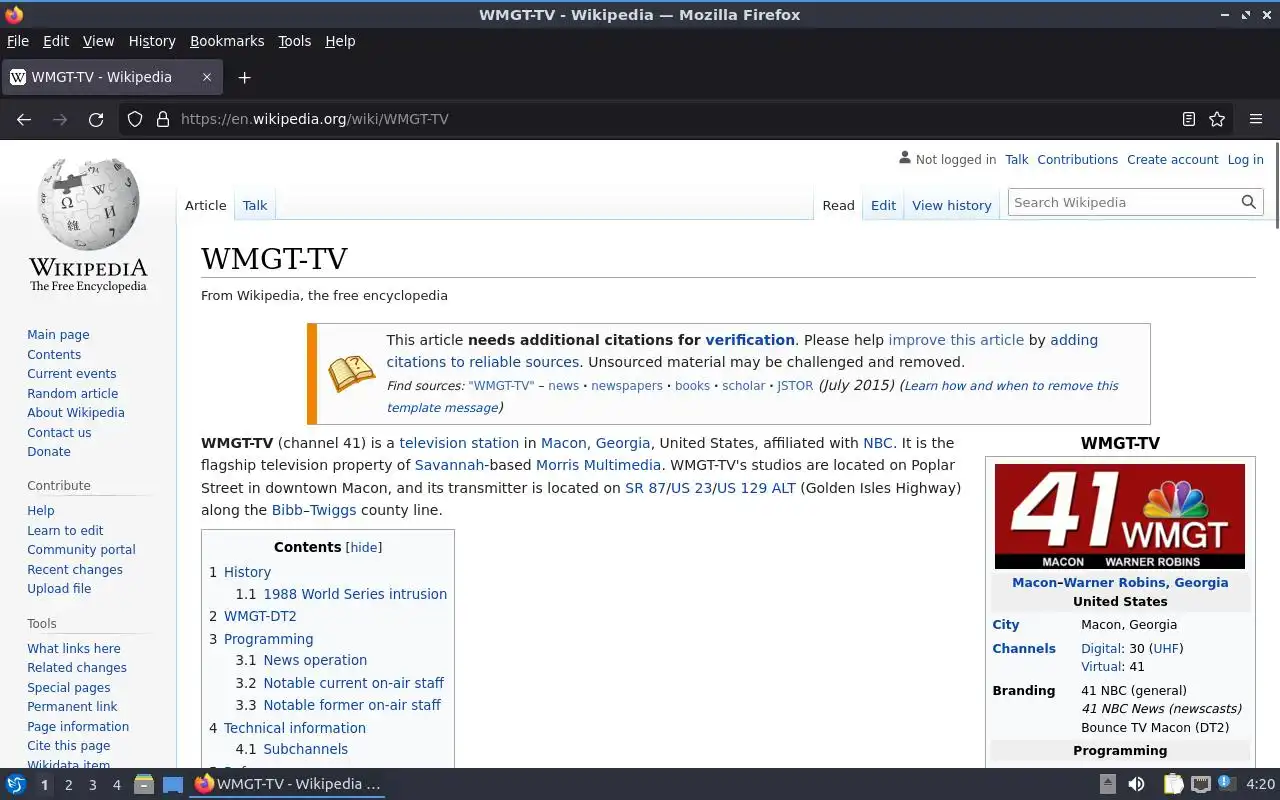
Task: Click the notification alert tray icon
Action: click(1227, 784)
